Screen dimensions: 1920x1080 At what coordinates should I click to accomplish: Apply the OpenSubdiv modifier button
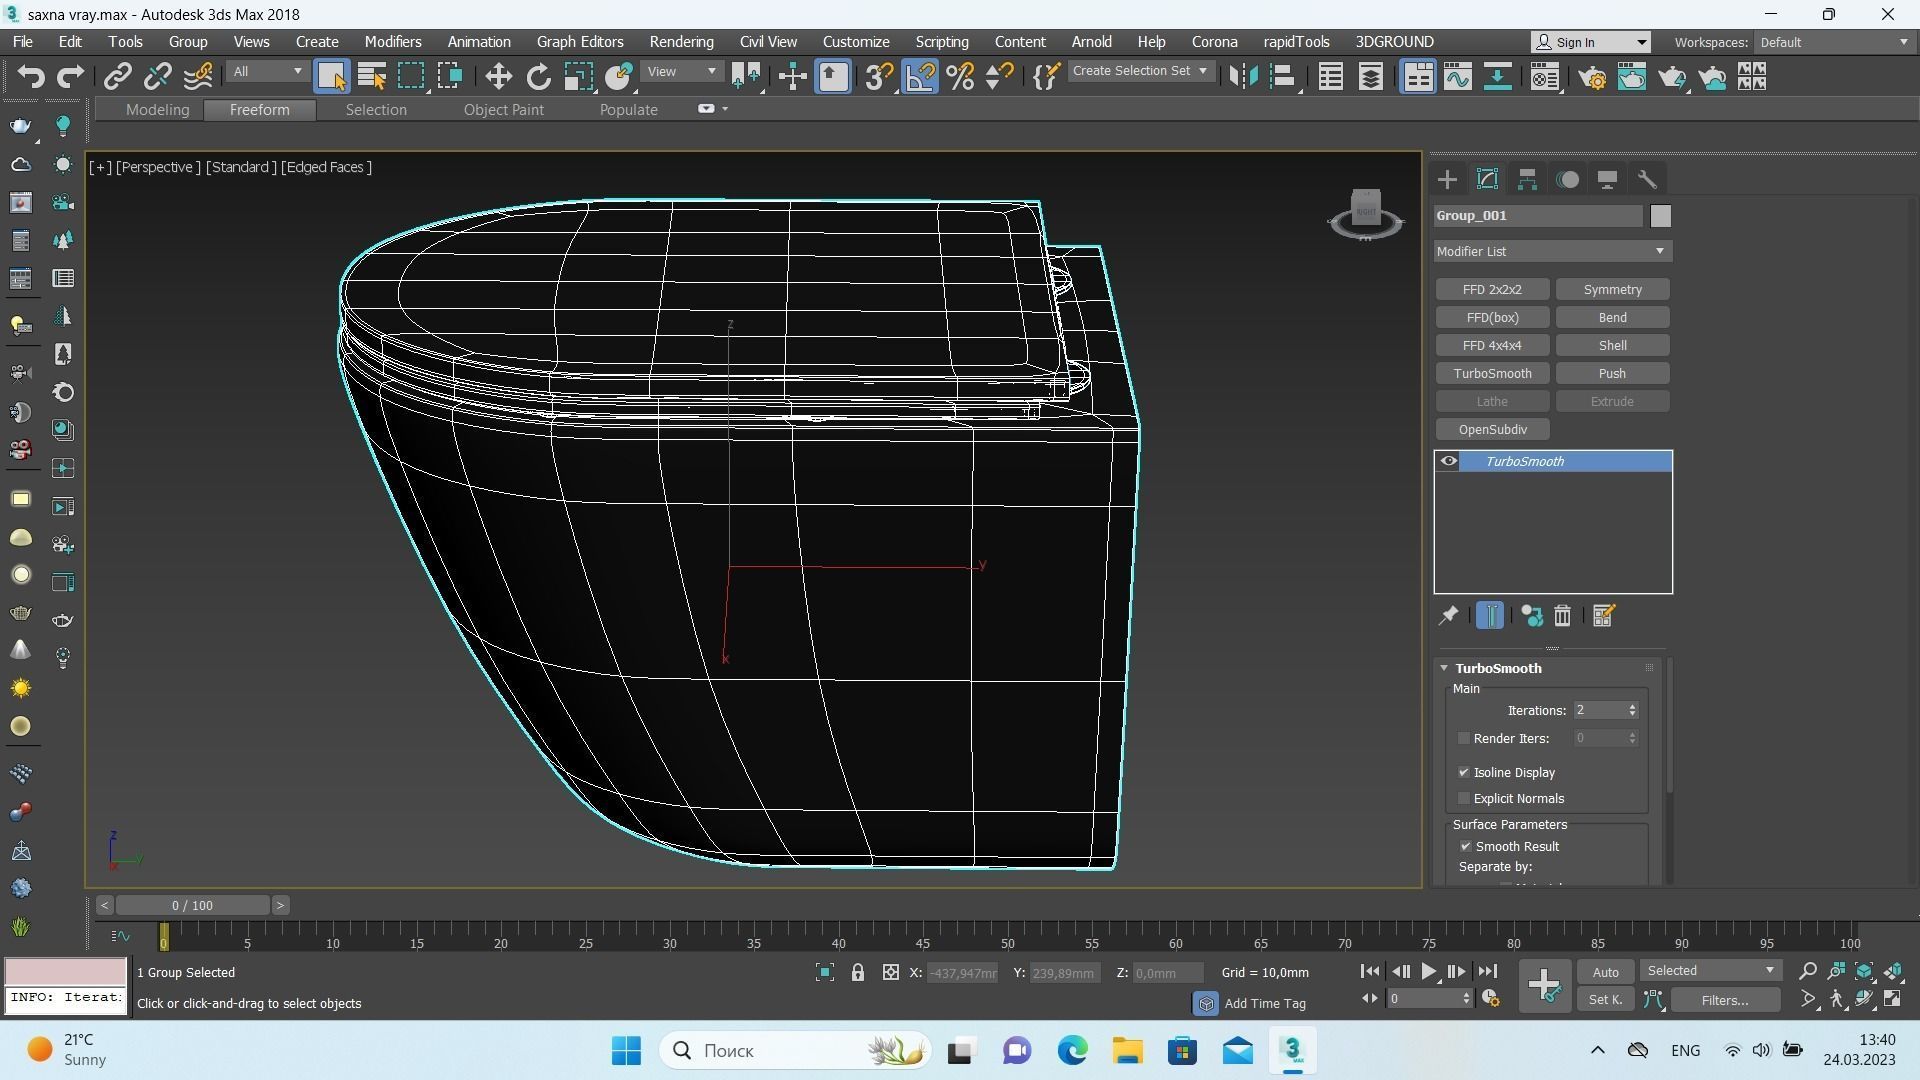pos(1492,430)
